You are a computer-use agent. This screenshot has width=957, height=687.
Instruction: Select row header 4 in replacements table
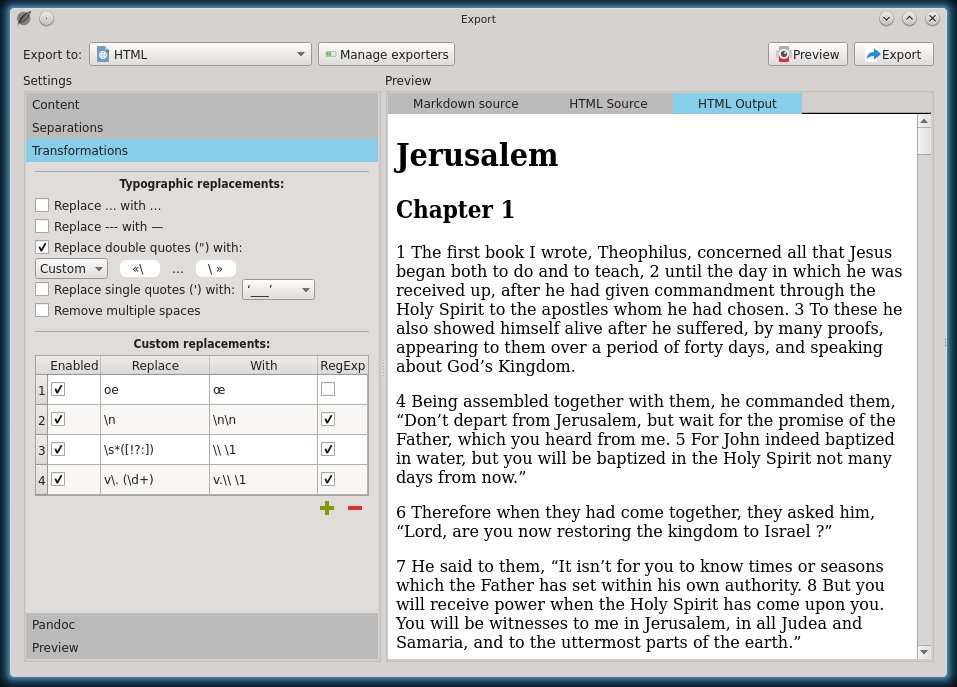tap(42, 479)
